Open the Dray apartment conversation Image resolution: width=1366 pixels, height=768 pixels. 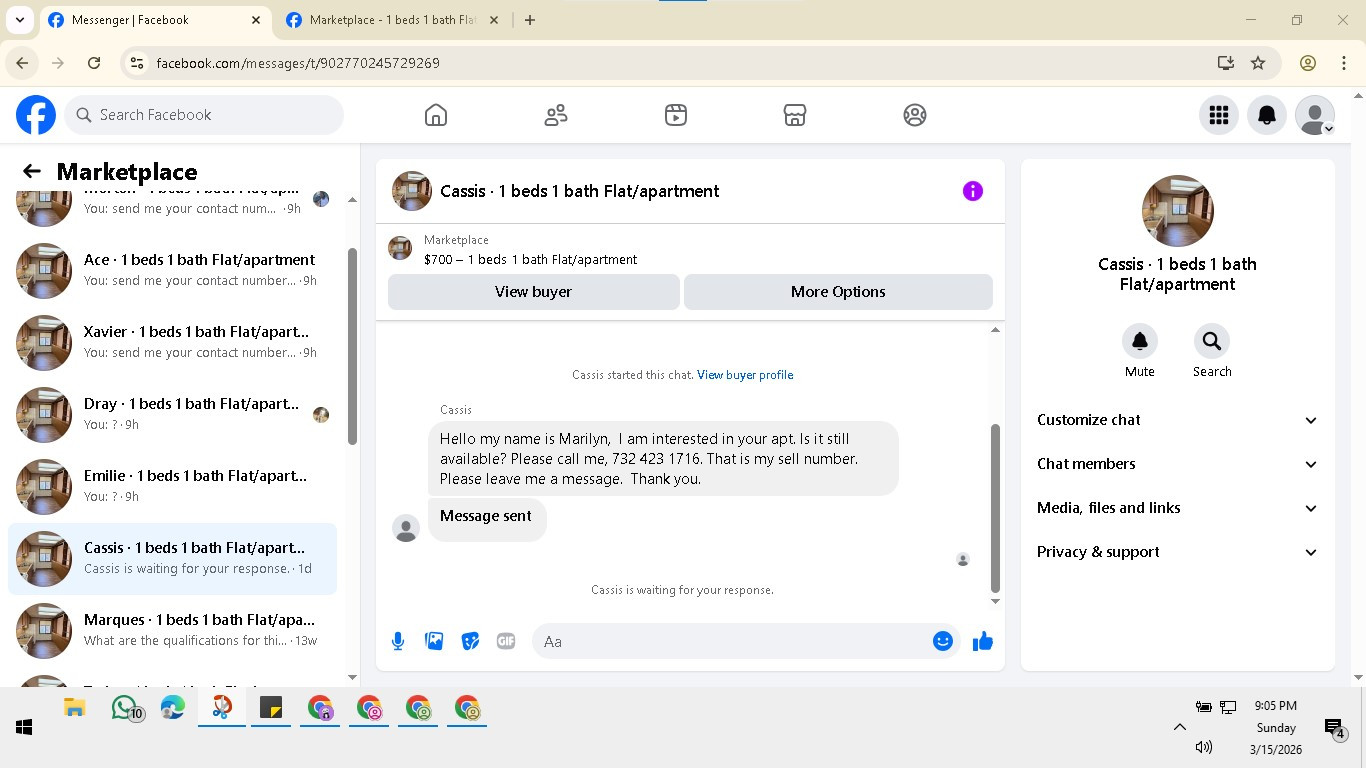coord(172,414)
